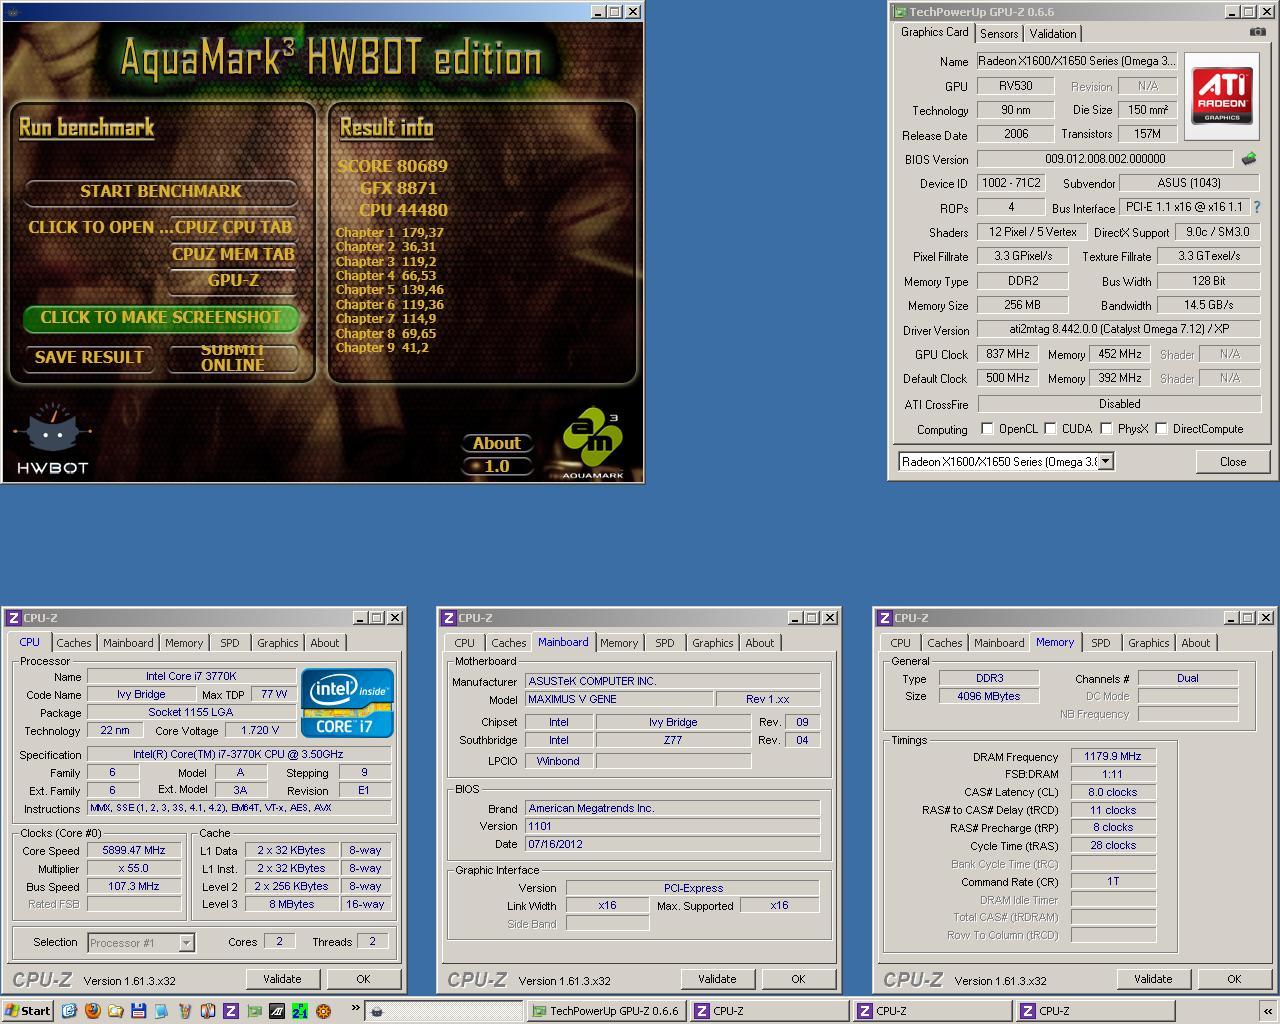Click the trash bin icon in quick launch

[184, 1011]
